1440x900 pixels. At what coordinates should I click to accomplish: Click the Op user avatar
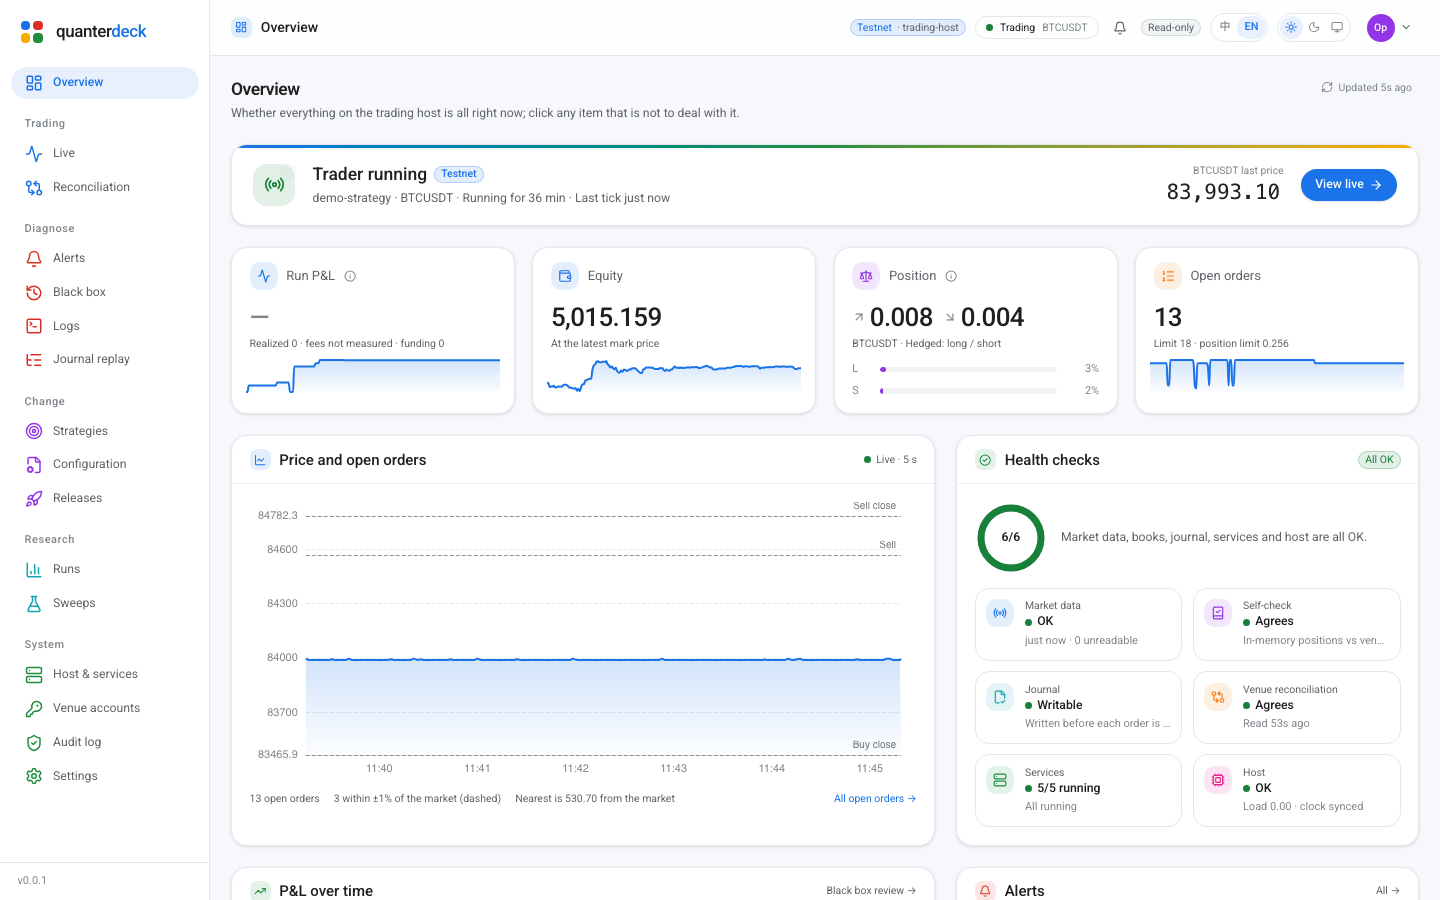[x=1380, y=28]
